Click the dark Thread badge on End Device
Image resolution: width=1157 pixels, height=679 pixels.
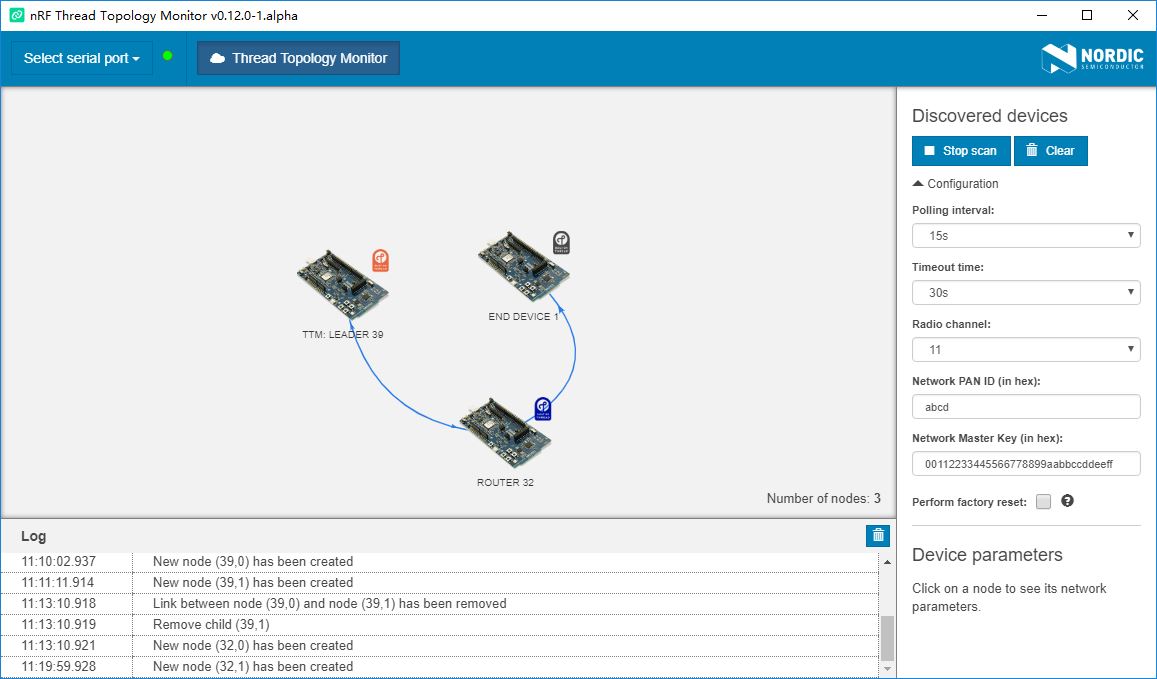coord(562,243)
